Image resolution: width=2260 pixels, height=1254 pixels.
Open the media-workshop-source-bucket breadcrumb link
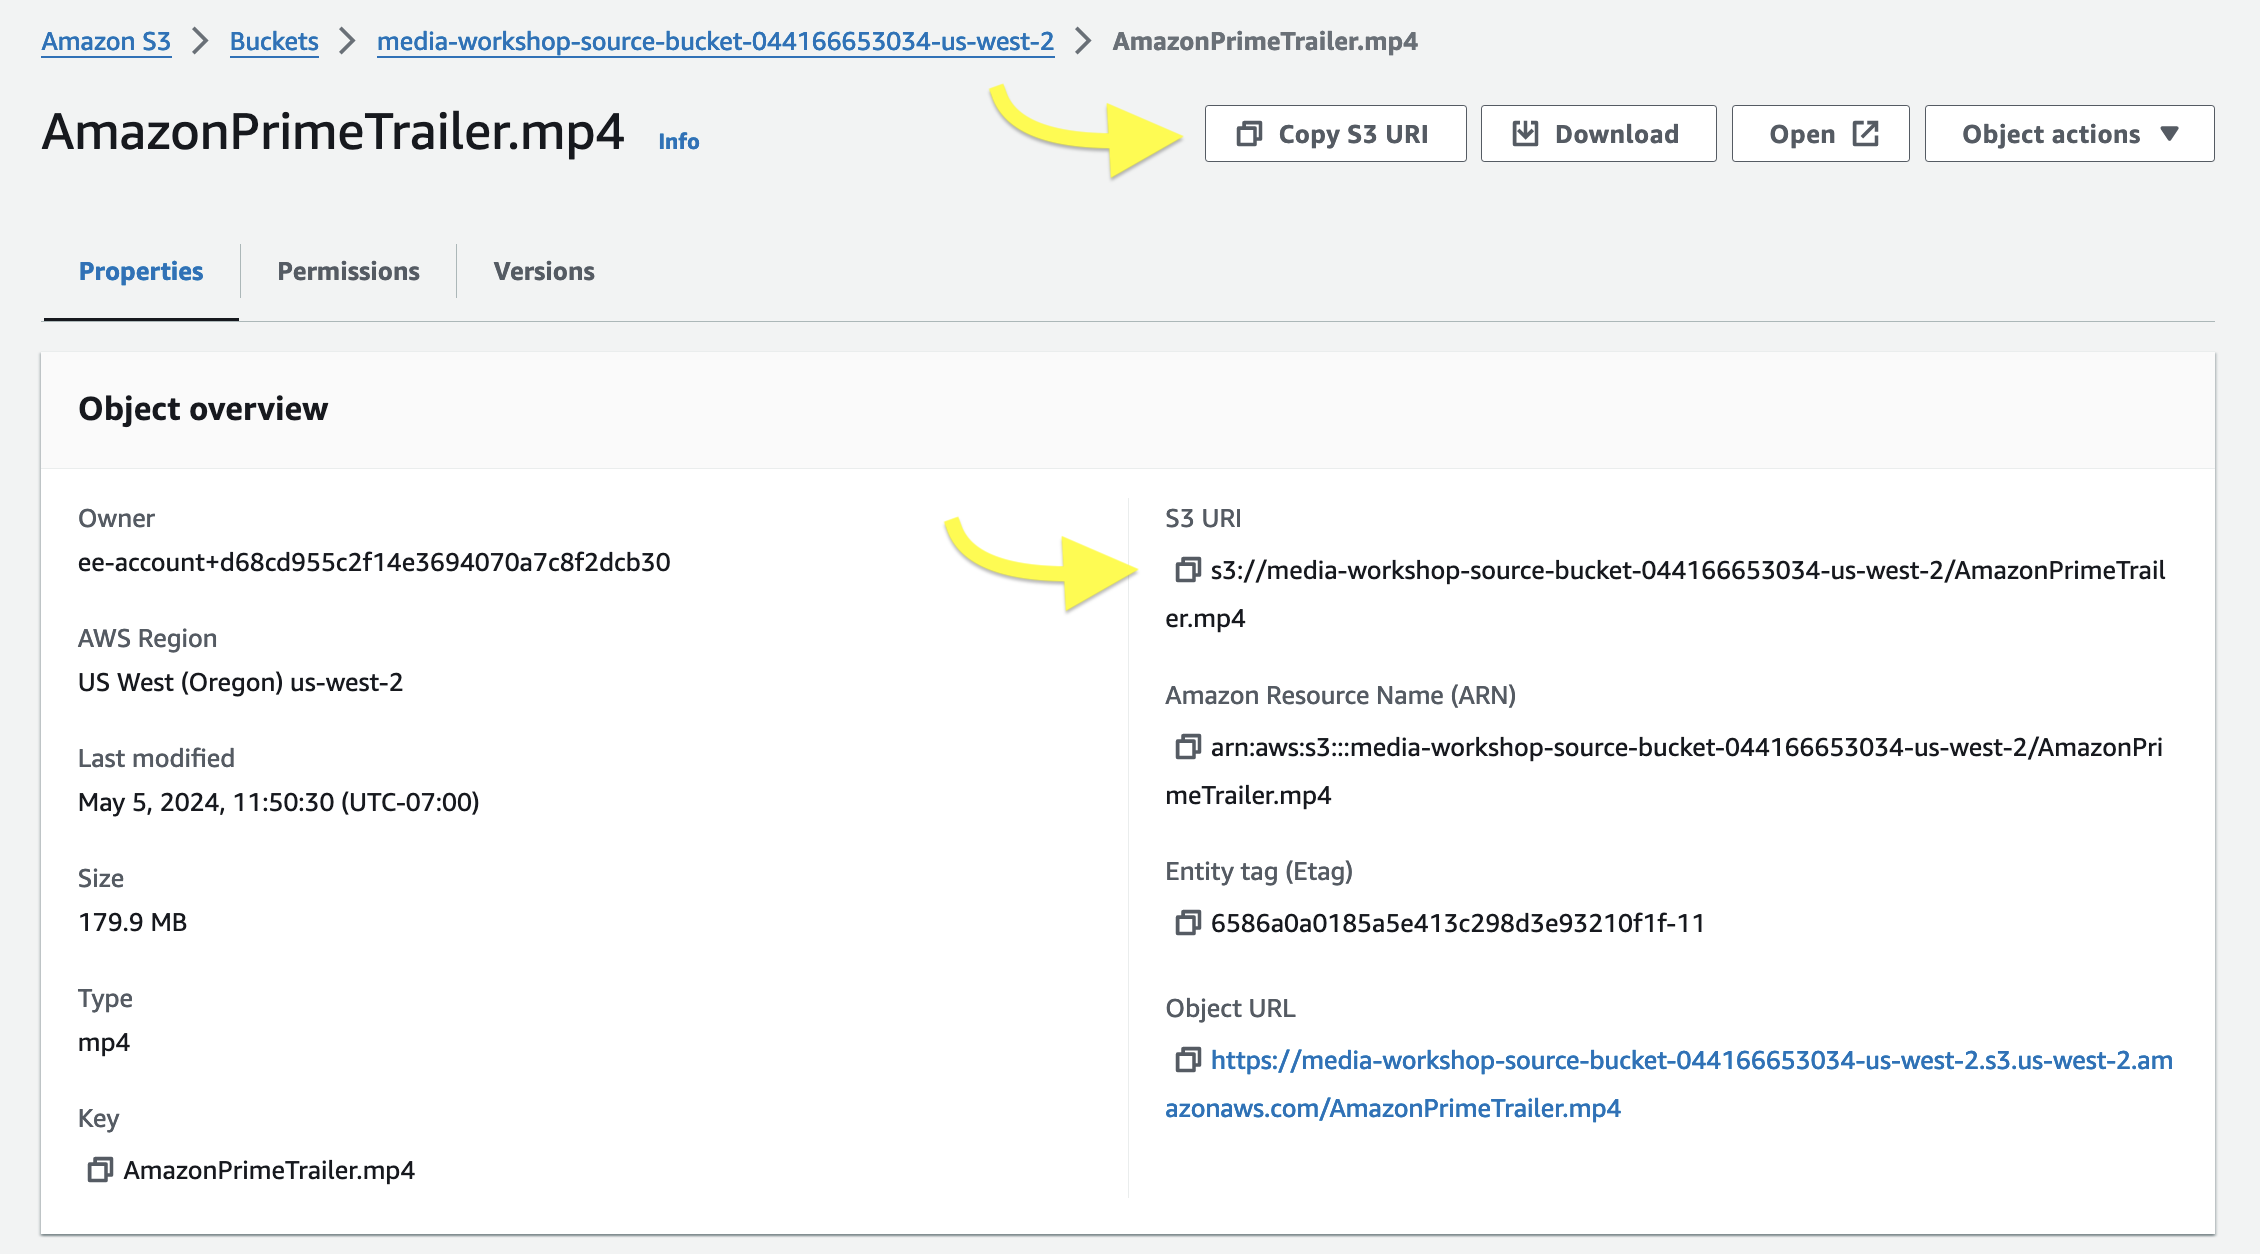point(715,41)
